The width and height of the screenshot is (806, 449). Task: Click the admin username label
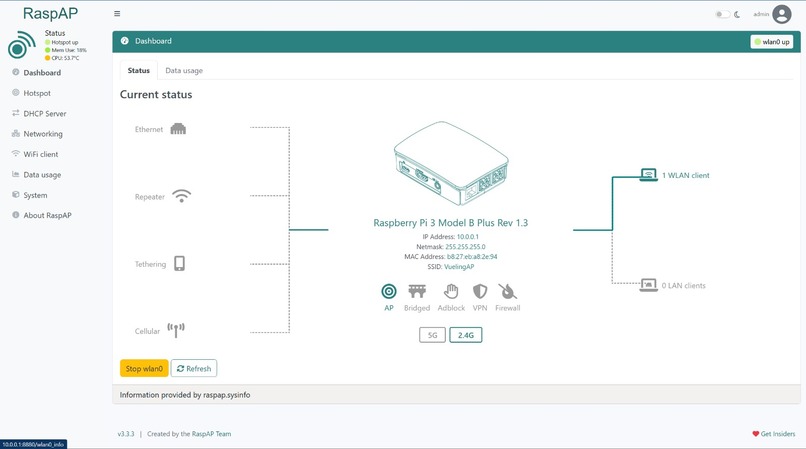(761, 14)
